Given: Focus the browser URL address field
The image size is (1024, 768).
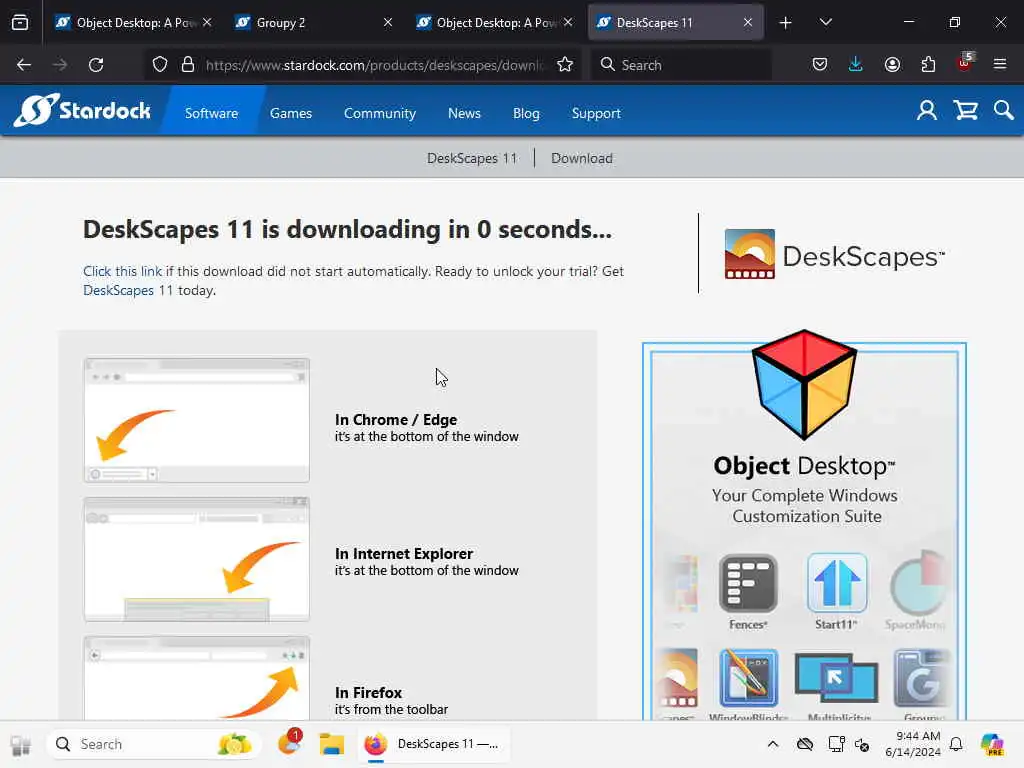Looking at the screenshot, I should pos(374,65).
